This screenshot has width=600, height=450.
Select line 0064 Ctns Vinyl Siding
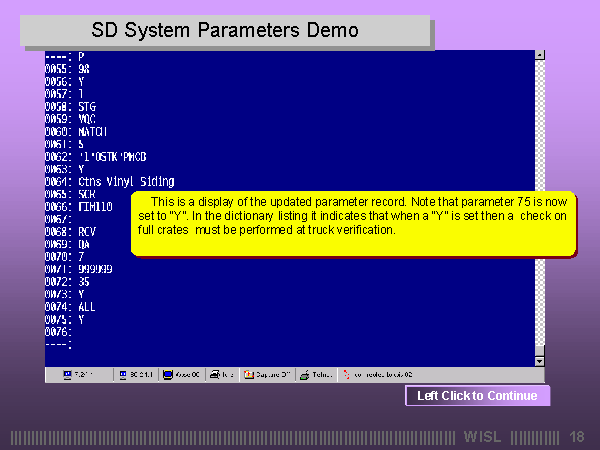110,182
